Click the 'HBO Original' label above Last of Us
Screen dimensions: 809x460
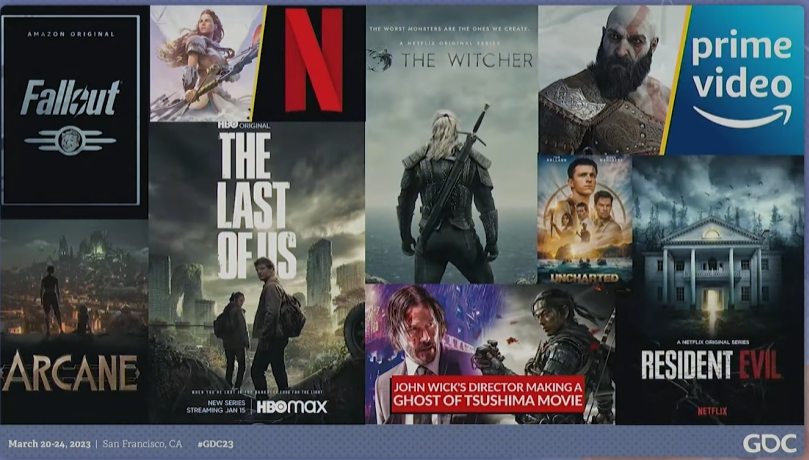(244, 125)
